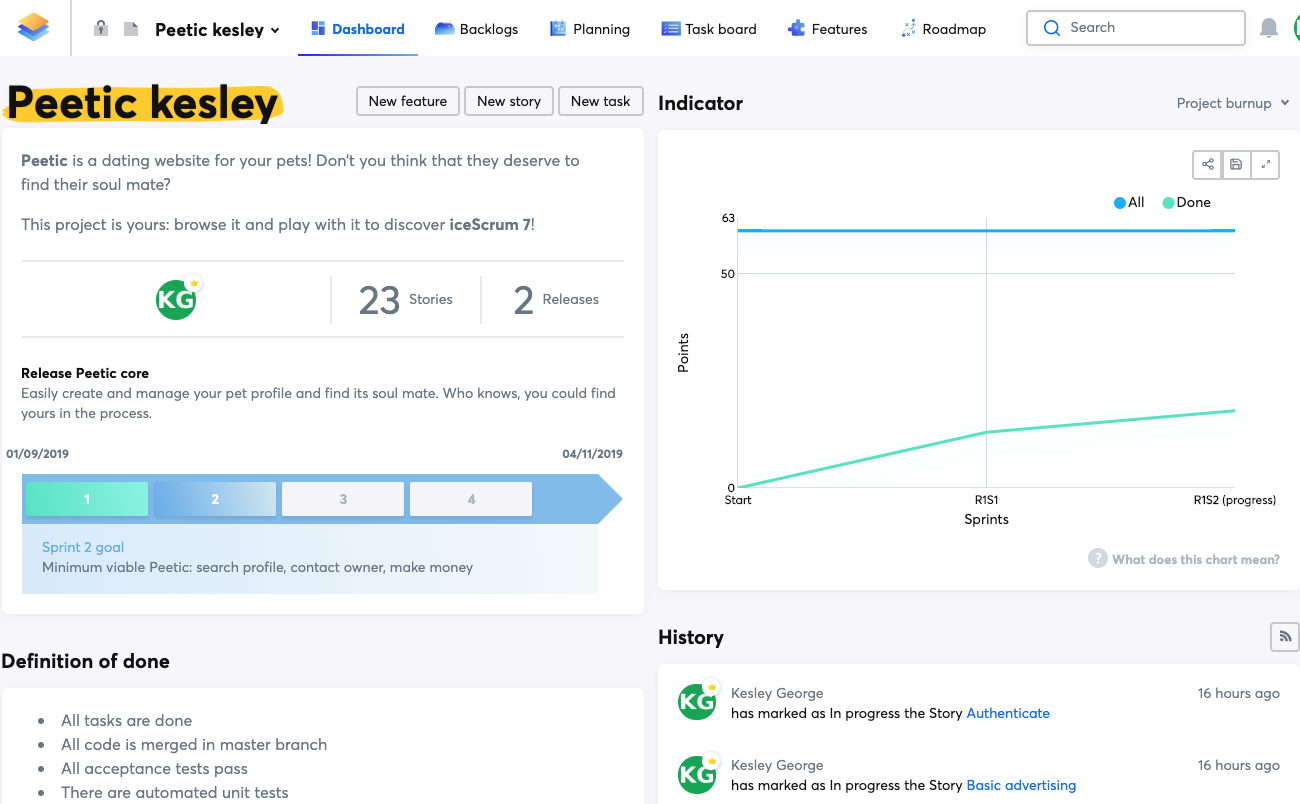Click 'All tasks are done' list item
The image size is (1300, 804).
126,720
